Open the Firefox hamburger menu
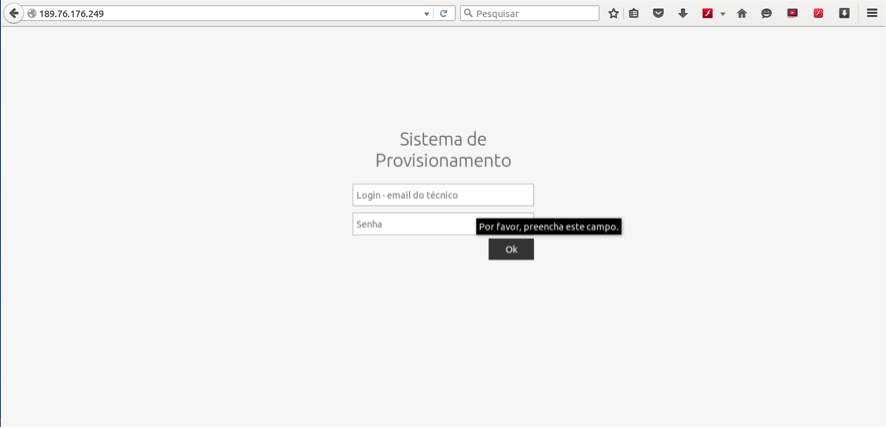The image size is (886, 428). [872, 14]
